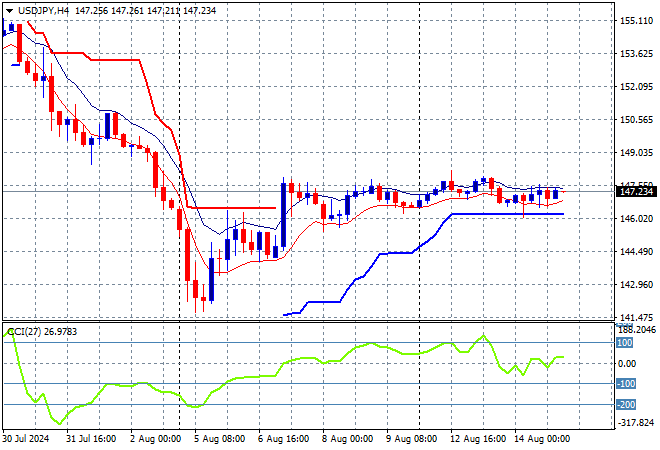Image resolution: width=660 pixels, height=450 pixels.
Task: Select the 5 Aug 08:00 time label
Action: pyautogui.click(x=219, y=439)
